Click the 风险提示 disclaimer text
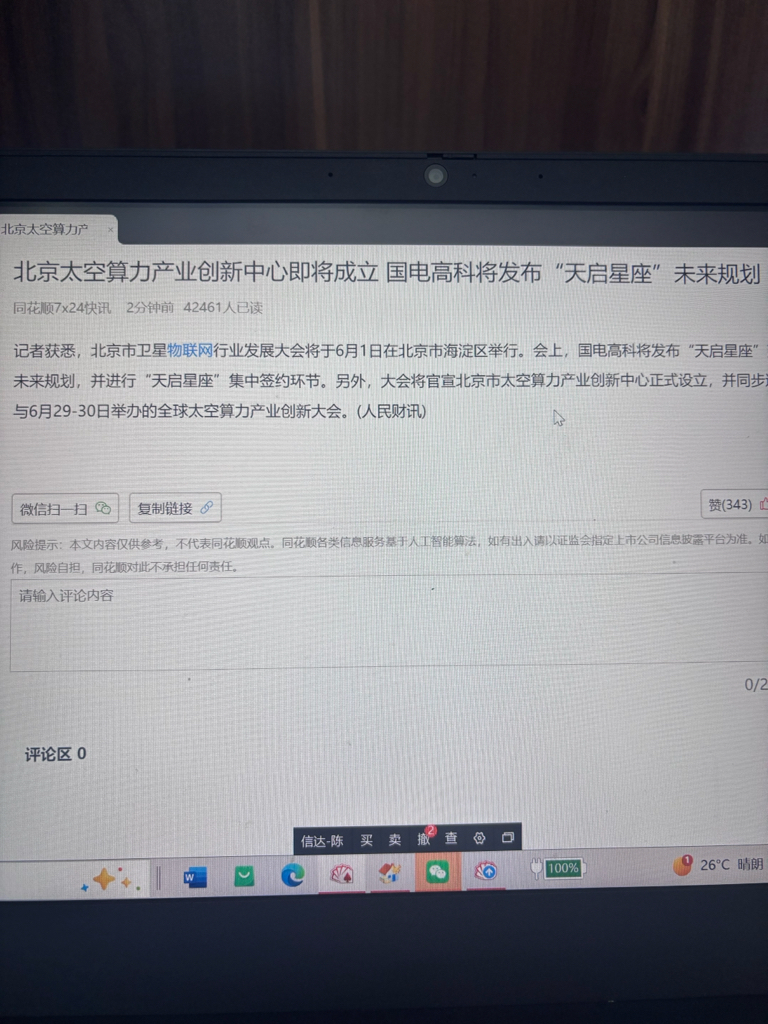Image resolution: width=768 pixels, height=1024 pixels. (389, 554)
